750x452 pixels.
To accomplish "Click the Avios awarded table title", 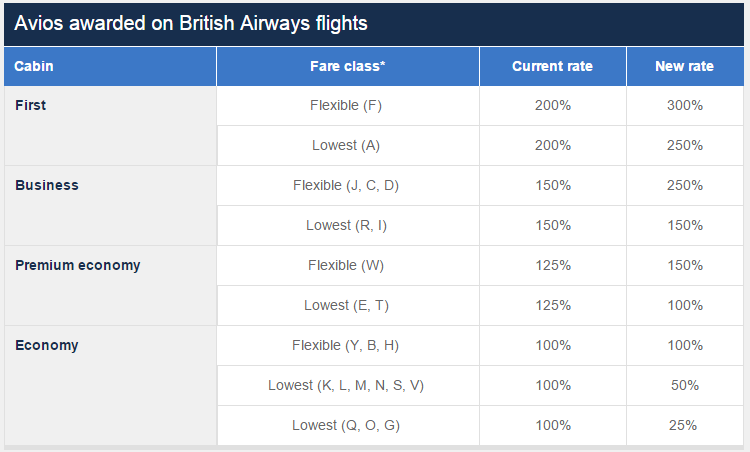I will 191,23.
